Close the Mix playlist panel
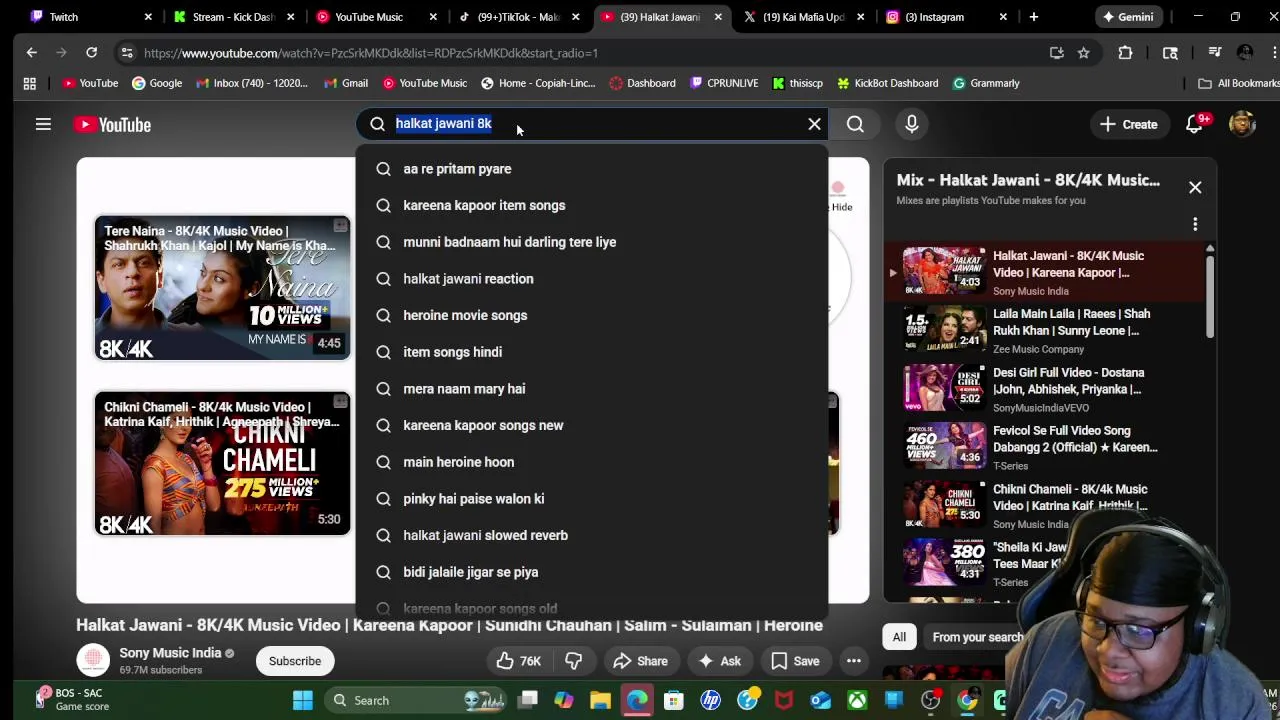Screen dimensions: 1280x720 pos(1195,187)
